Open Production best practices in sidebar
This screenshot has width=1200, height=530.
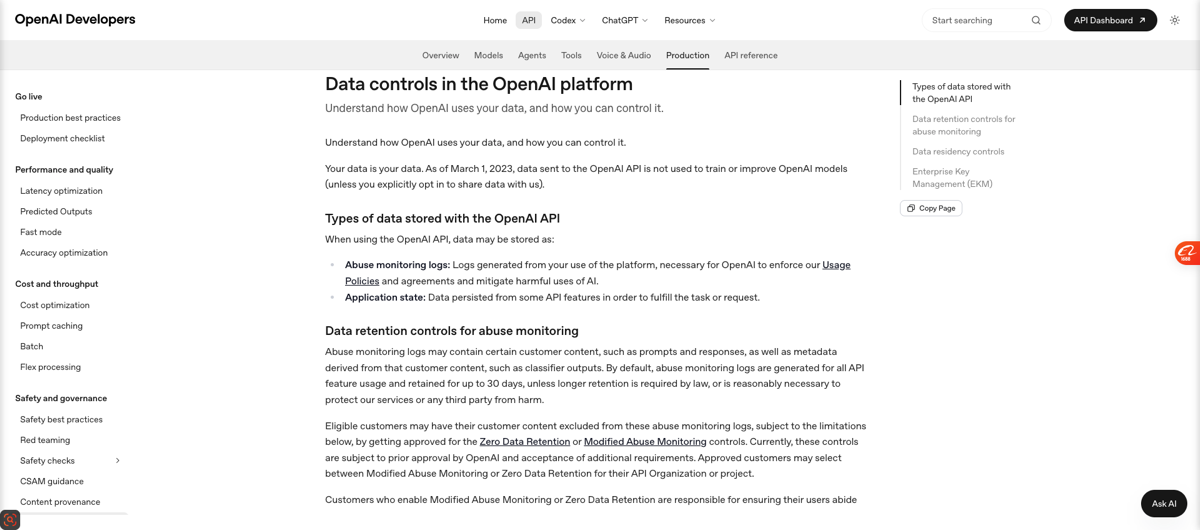(70, 118)
